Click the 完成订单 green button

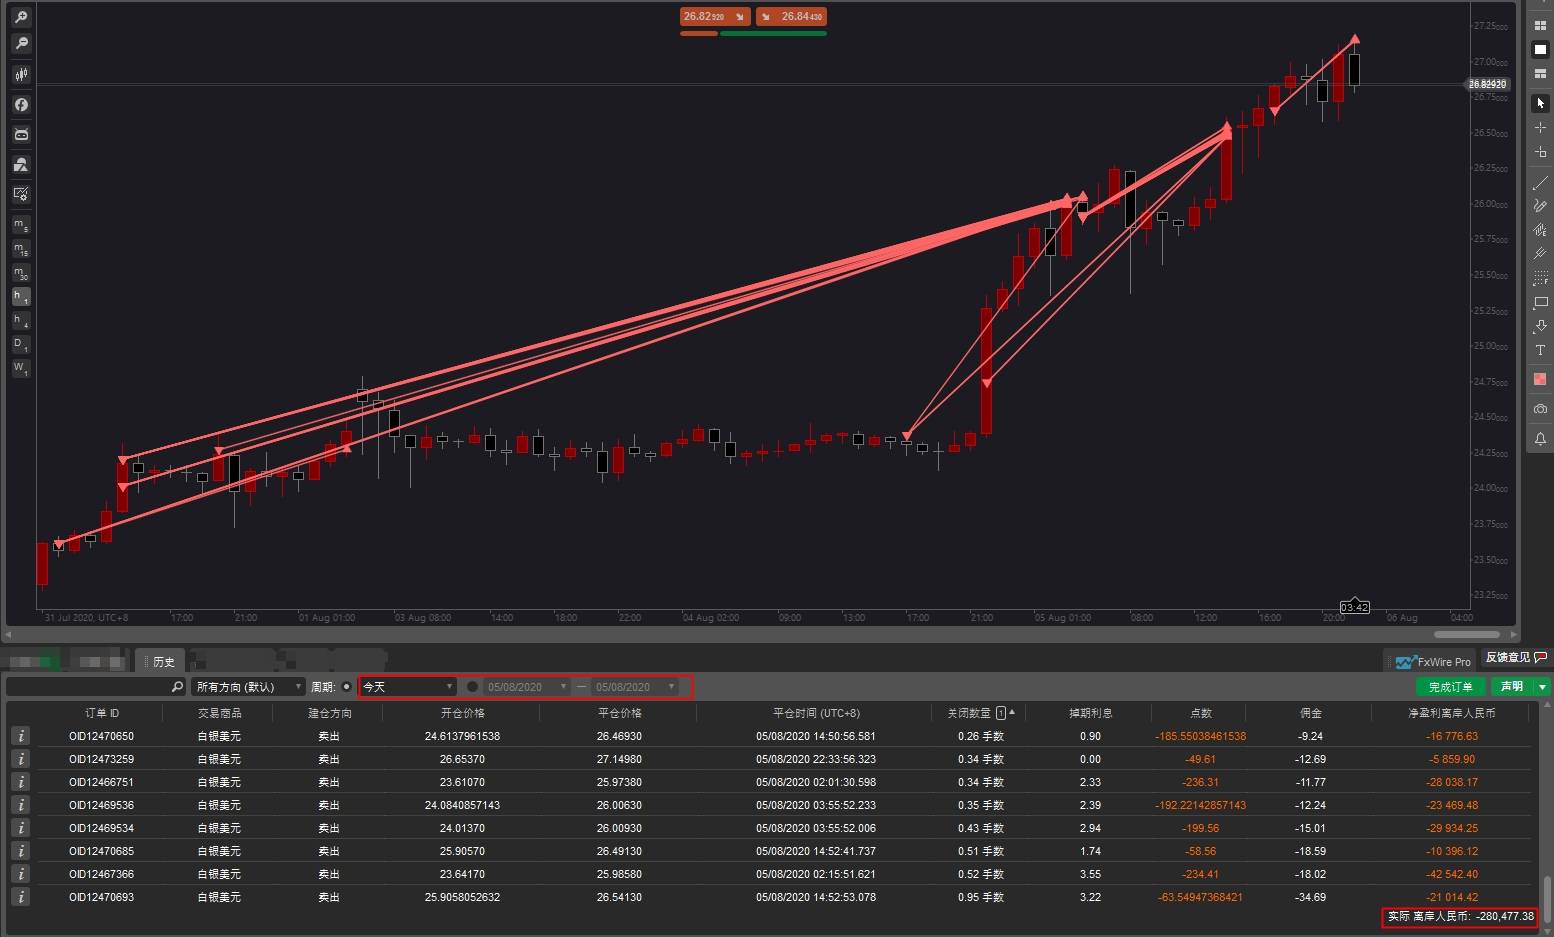point(1450,687)
